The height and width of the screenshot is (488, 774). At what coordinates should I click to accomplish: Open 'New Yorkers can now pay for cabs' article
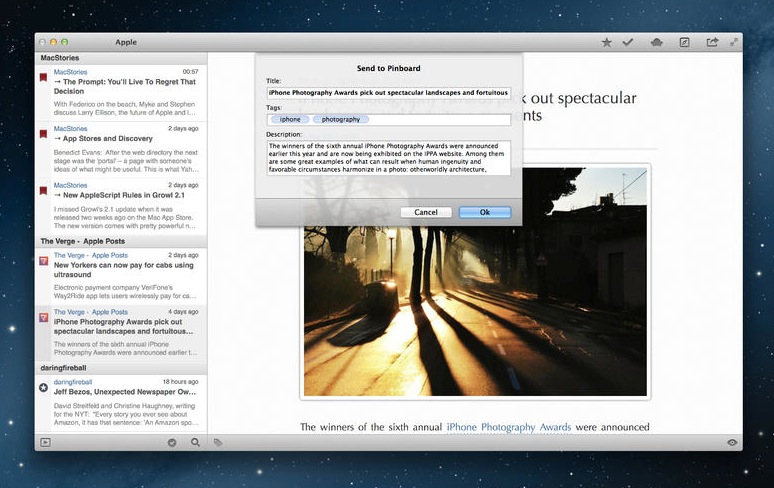tap(125, 268)
